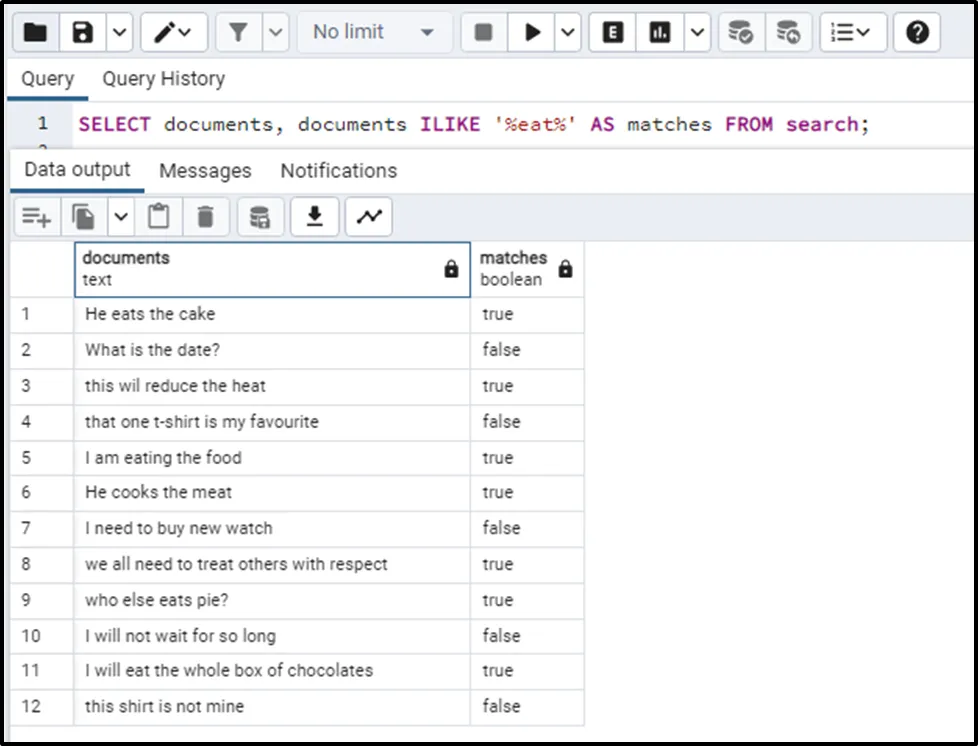
Task: Delete selected rows with the trash icon
Action: (205, 217)
